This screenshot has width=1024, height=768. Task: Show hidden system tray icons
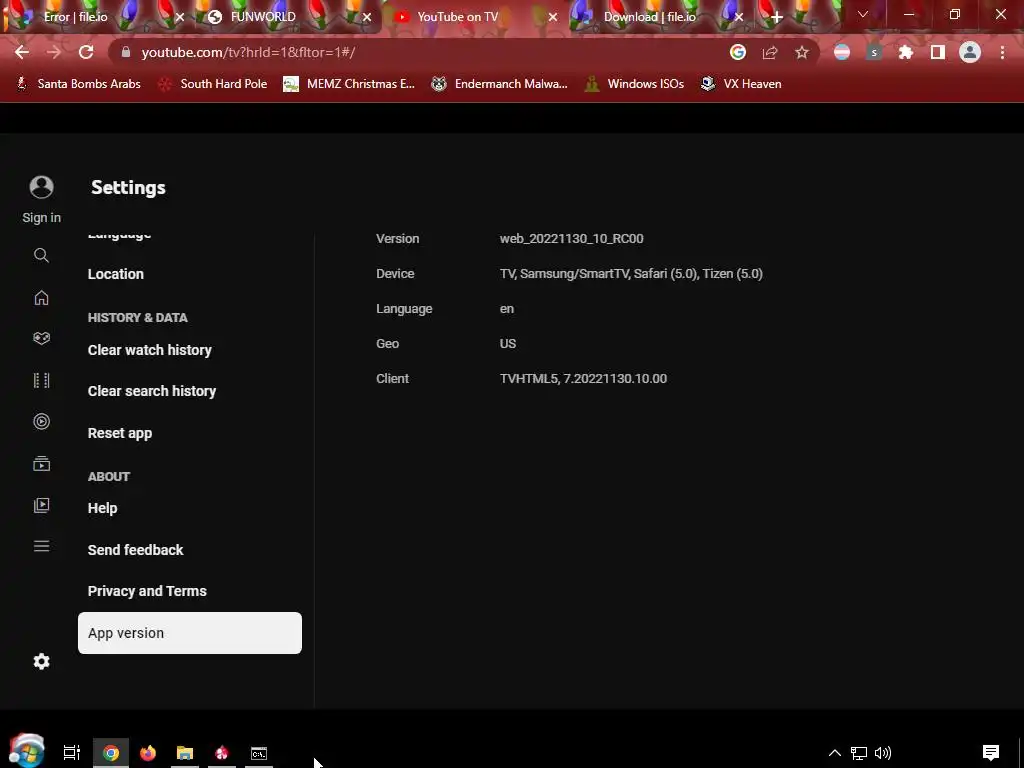tap(835, 753)
